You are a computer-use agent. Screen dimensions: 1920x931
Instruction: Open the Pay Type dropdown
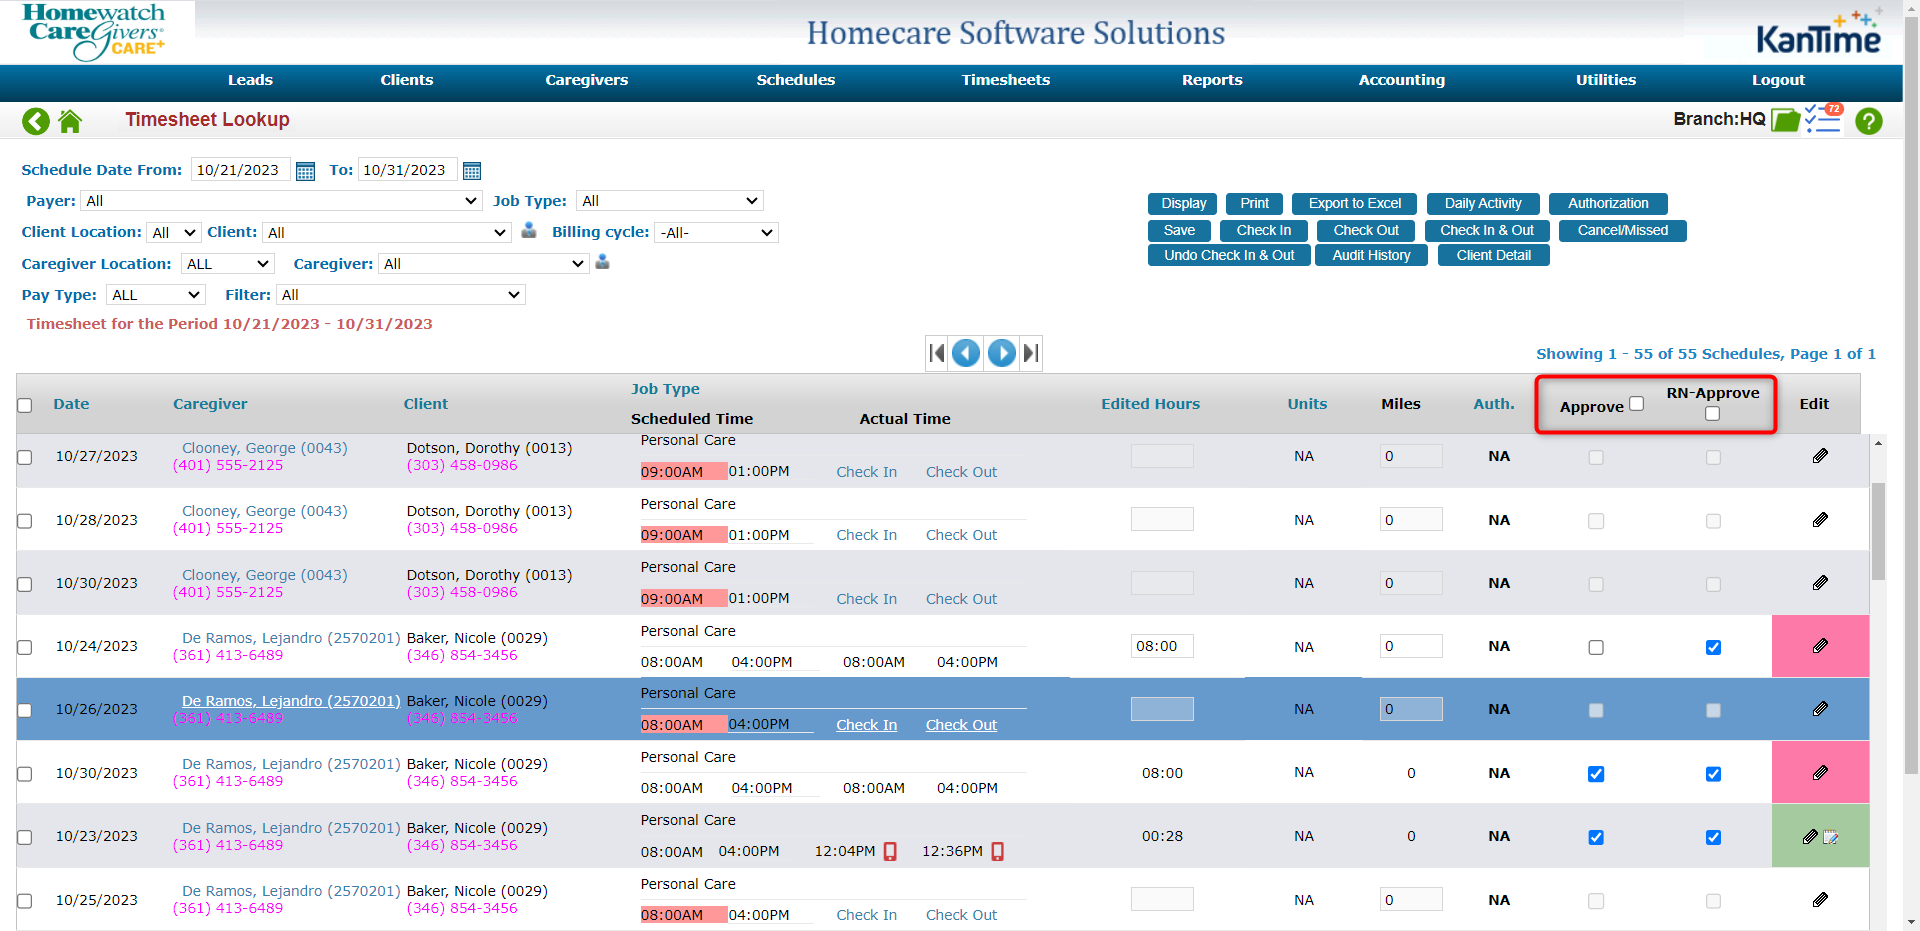156,295
